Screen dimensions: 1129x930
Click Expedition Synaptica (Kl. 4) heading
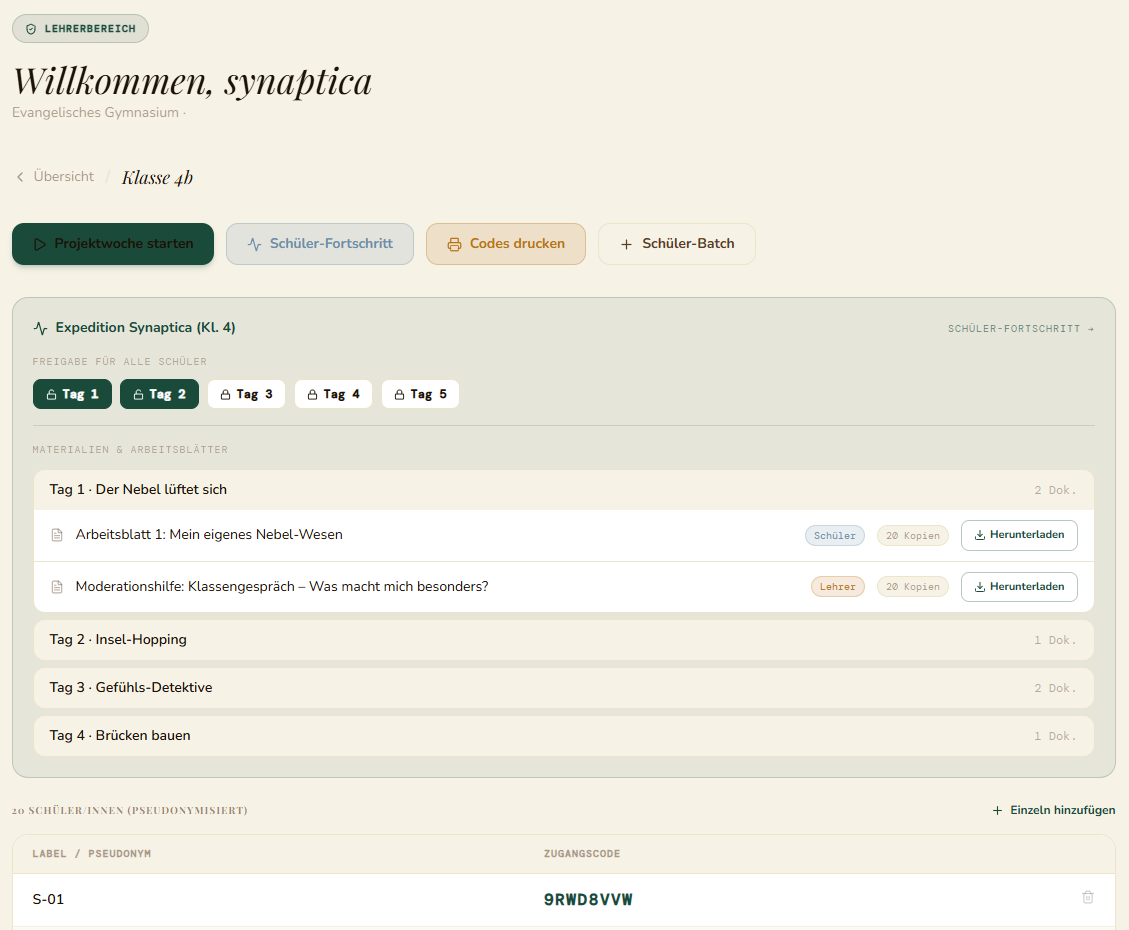click(x=145, y=328)
